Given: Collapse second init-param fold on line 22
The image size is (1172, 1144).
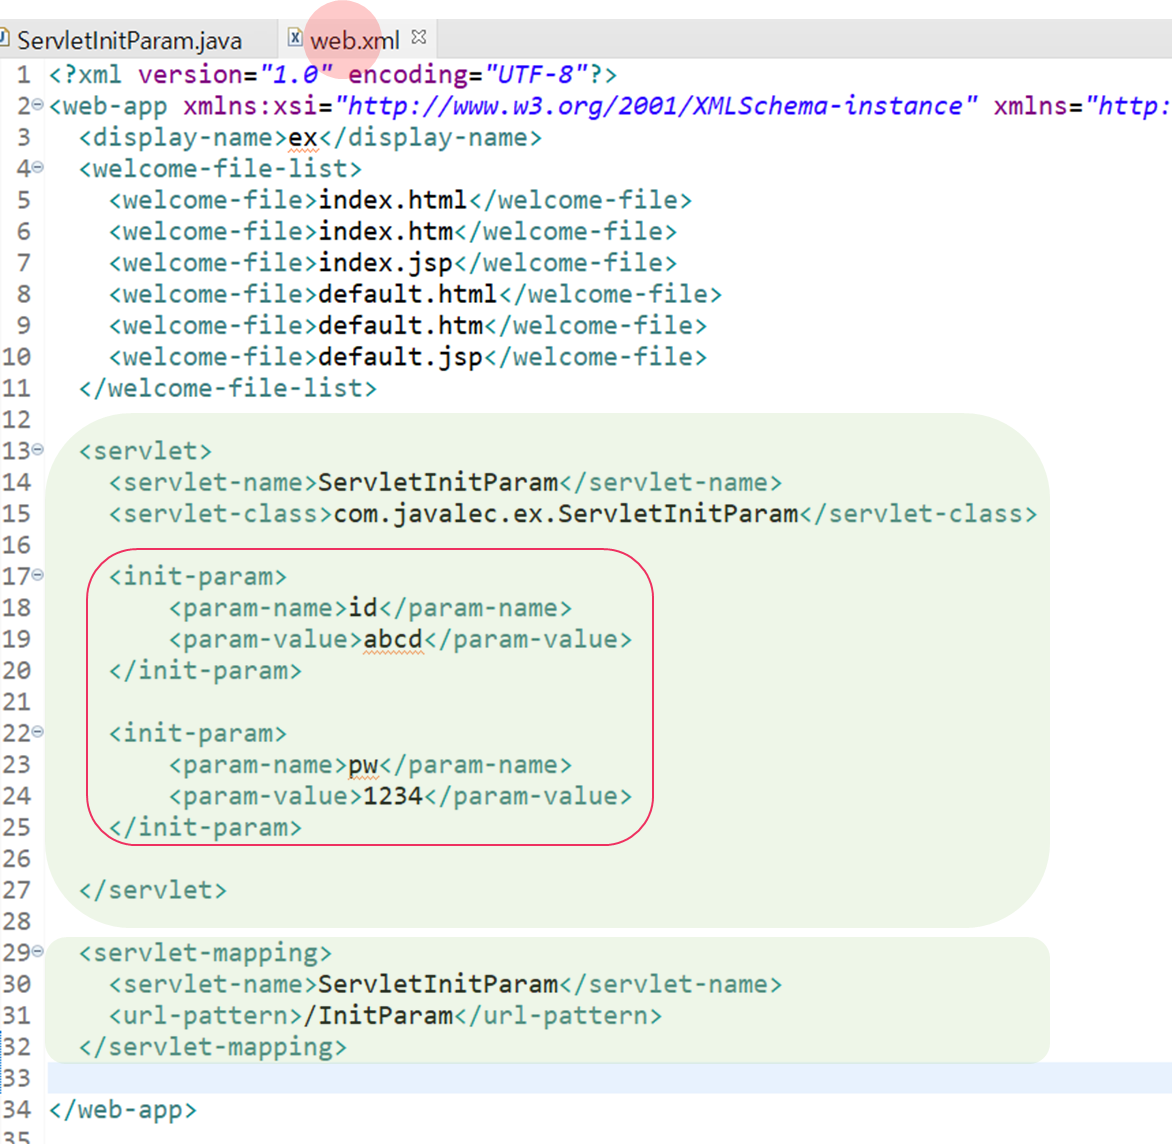Looking at the screenshot, I should pyautogui.click(x=37, y=732).
